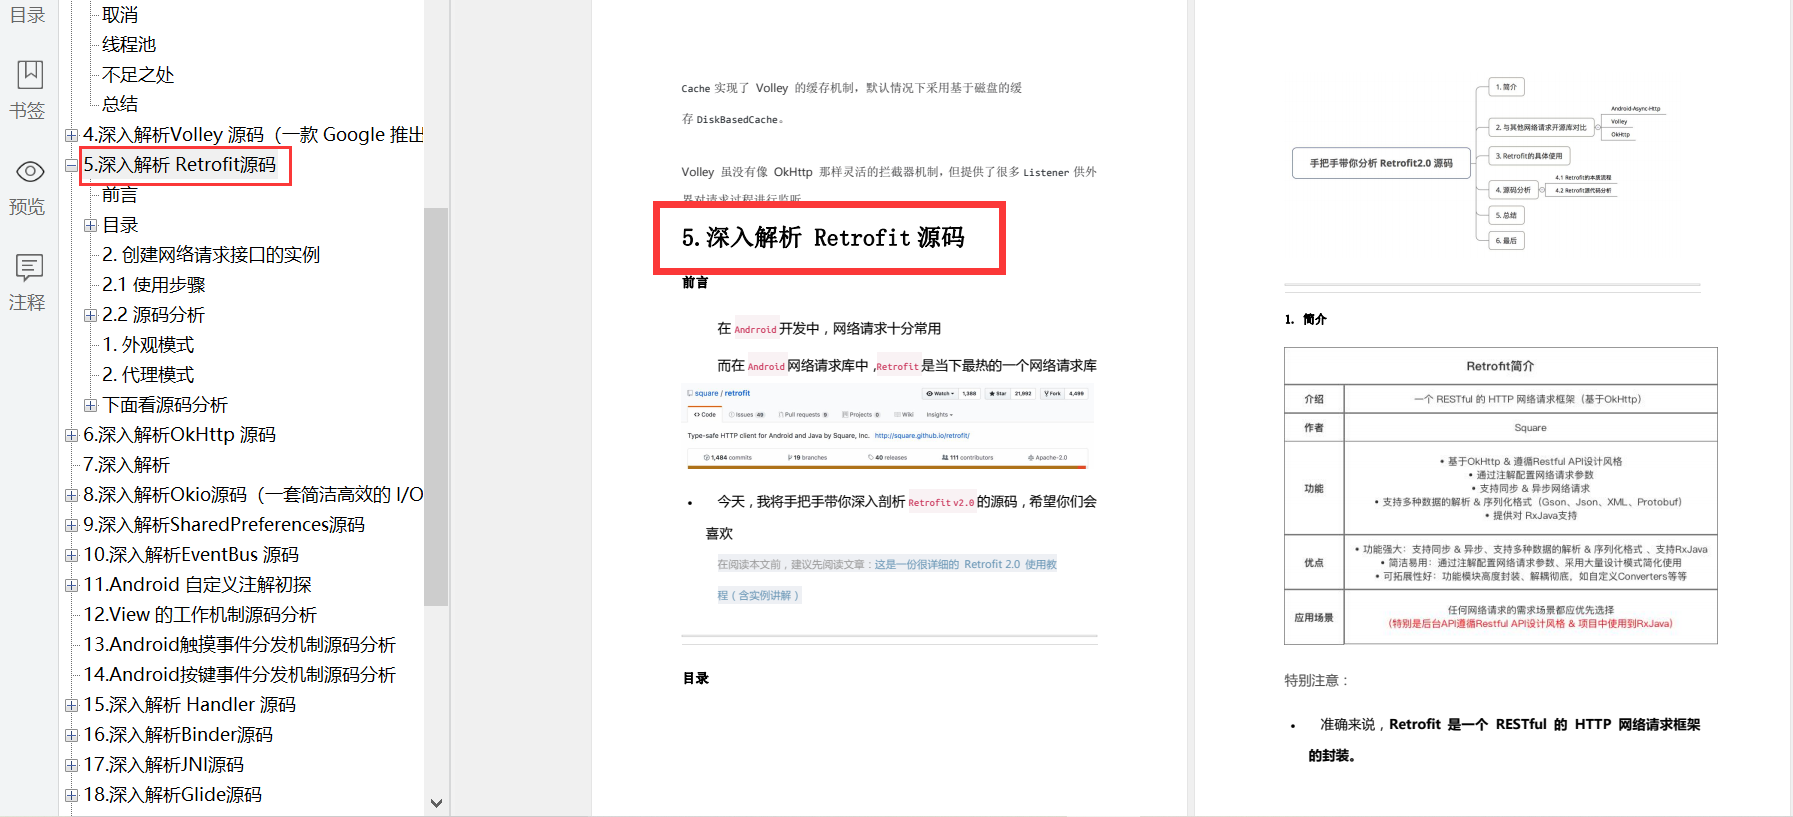Open the 13.Android触摸事件分发机制源码分析 entry
This screenshot has height=817, width=1793.
pos(240,644)
